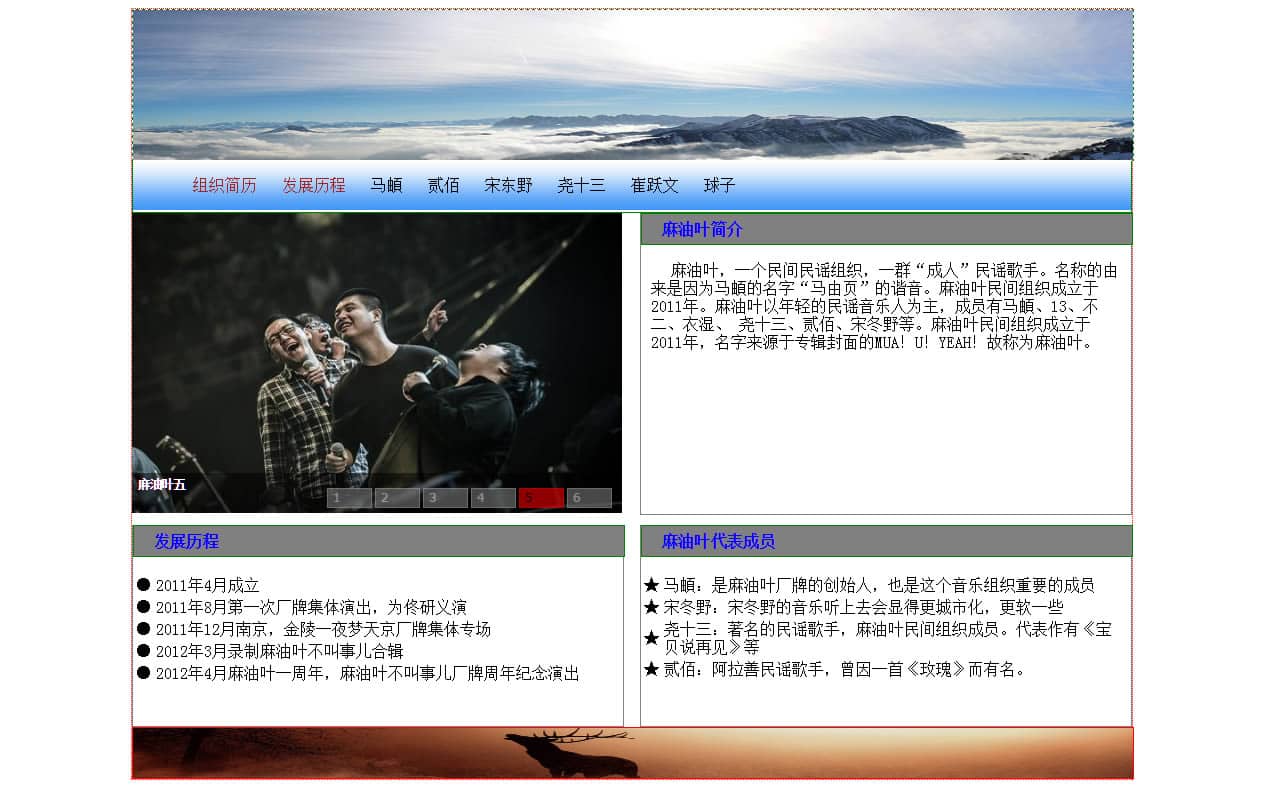Jump to slideshow slide 3
The height and width of the screenshot is (788, 1263).
point(445,498)
